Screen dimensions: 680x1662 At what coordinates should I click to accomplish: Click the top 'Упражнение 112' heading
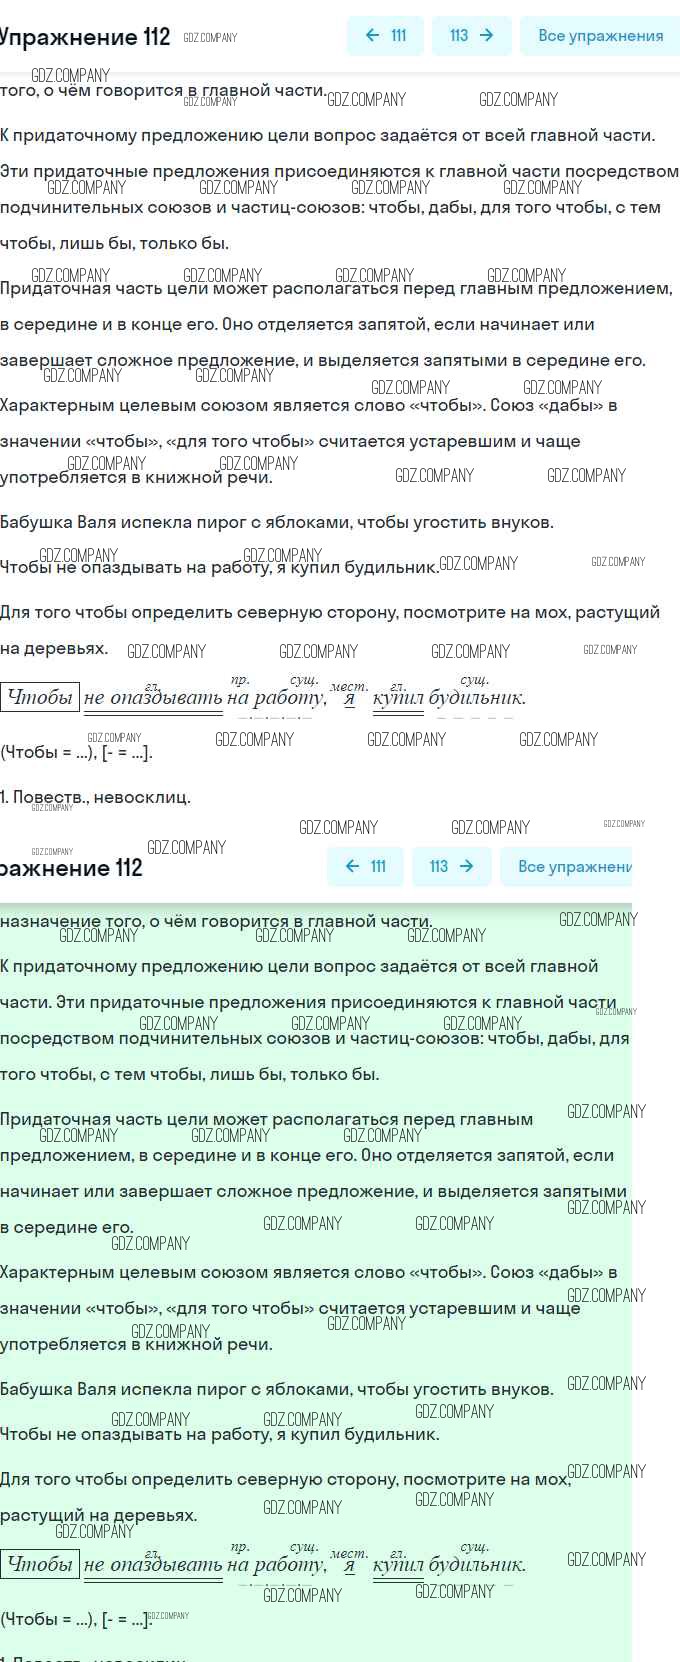click(x=85, y=37)
